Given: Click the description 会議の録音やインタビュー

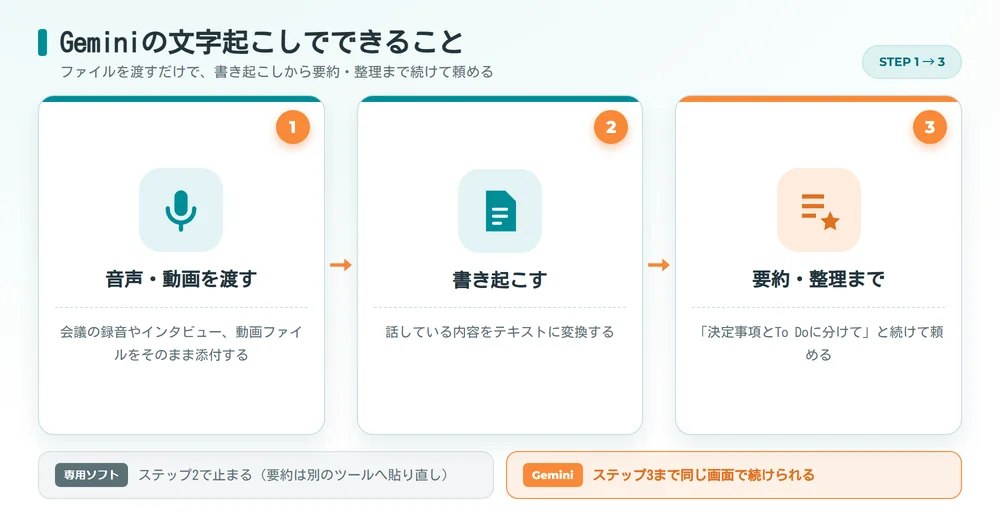Looking at the screenshot, I should (181, 343).
